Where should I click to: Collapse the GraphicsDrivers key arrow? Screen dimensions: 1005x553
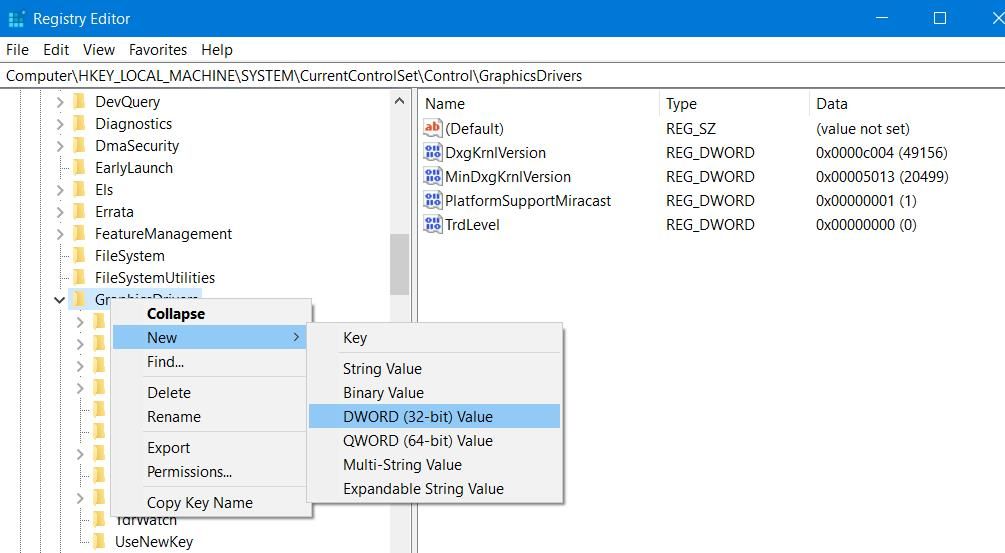[x=60, y=300]
